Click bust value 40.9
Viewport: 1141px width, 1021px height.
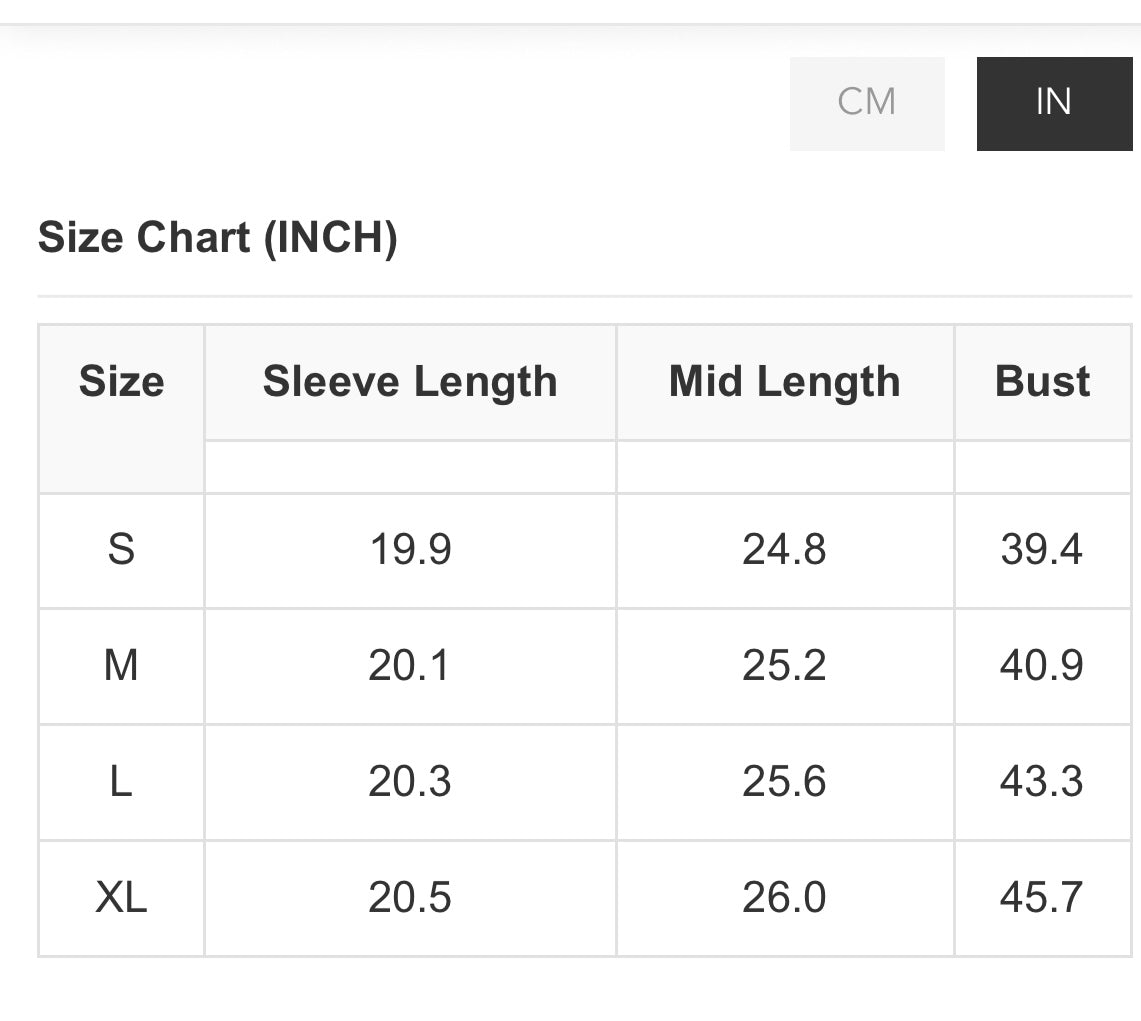pyautogui.click(x=1042, y=665)
